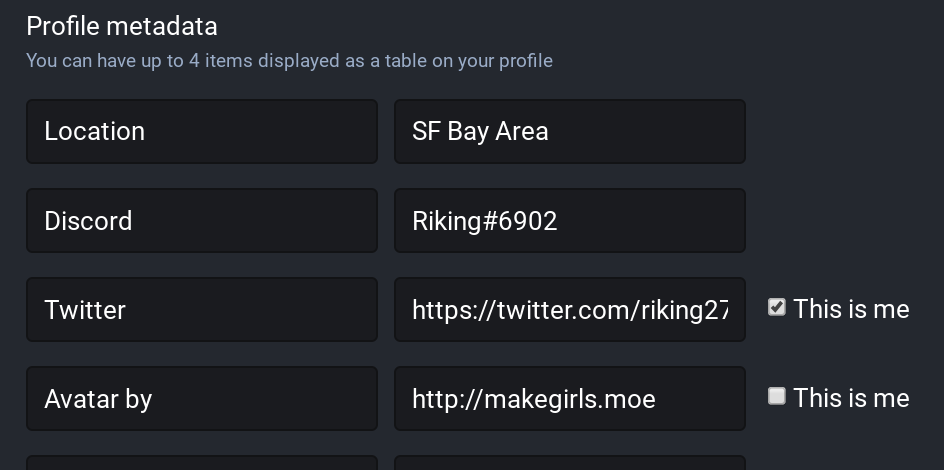Click the twitter.com URL field
This screenshot has height=470, width=944.
click(x=570, y=309)
